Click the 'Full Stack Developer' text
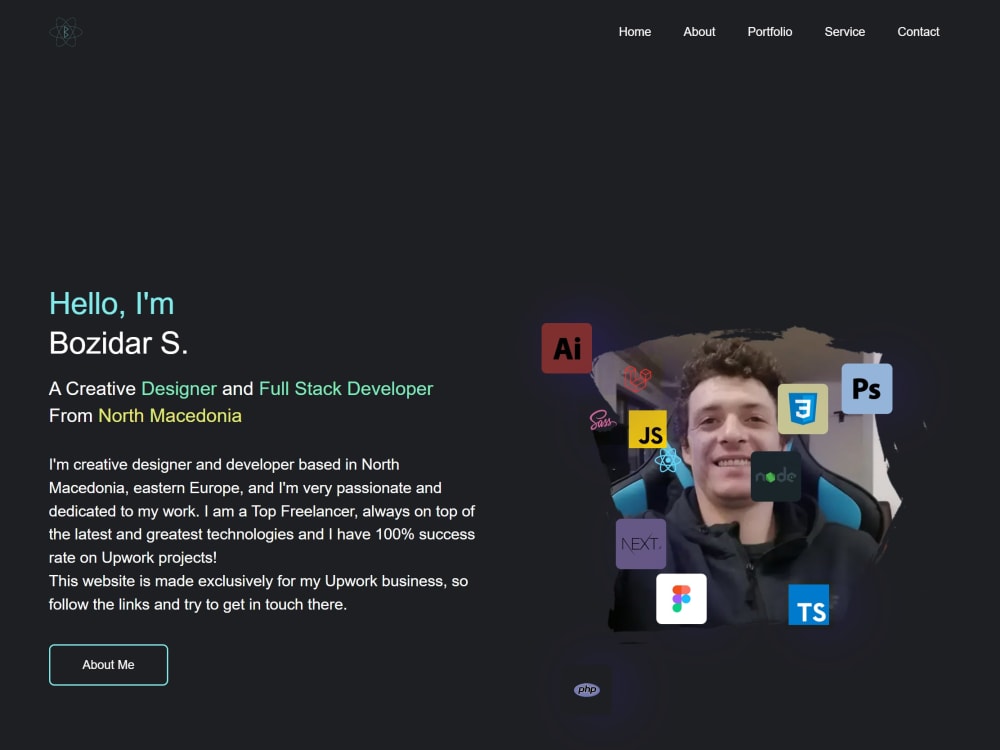The width and height of the screenshot is (1000, 750). point(346,389)
